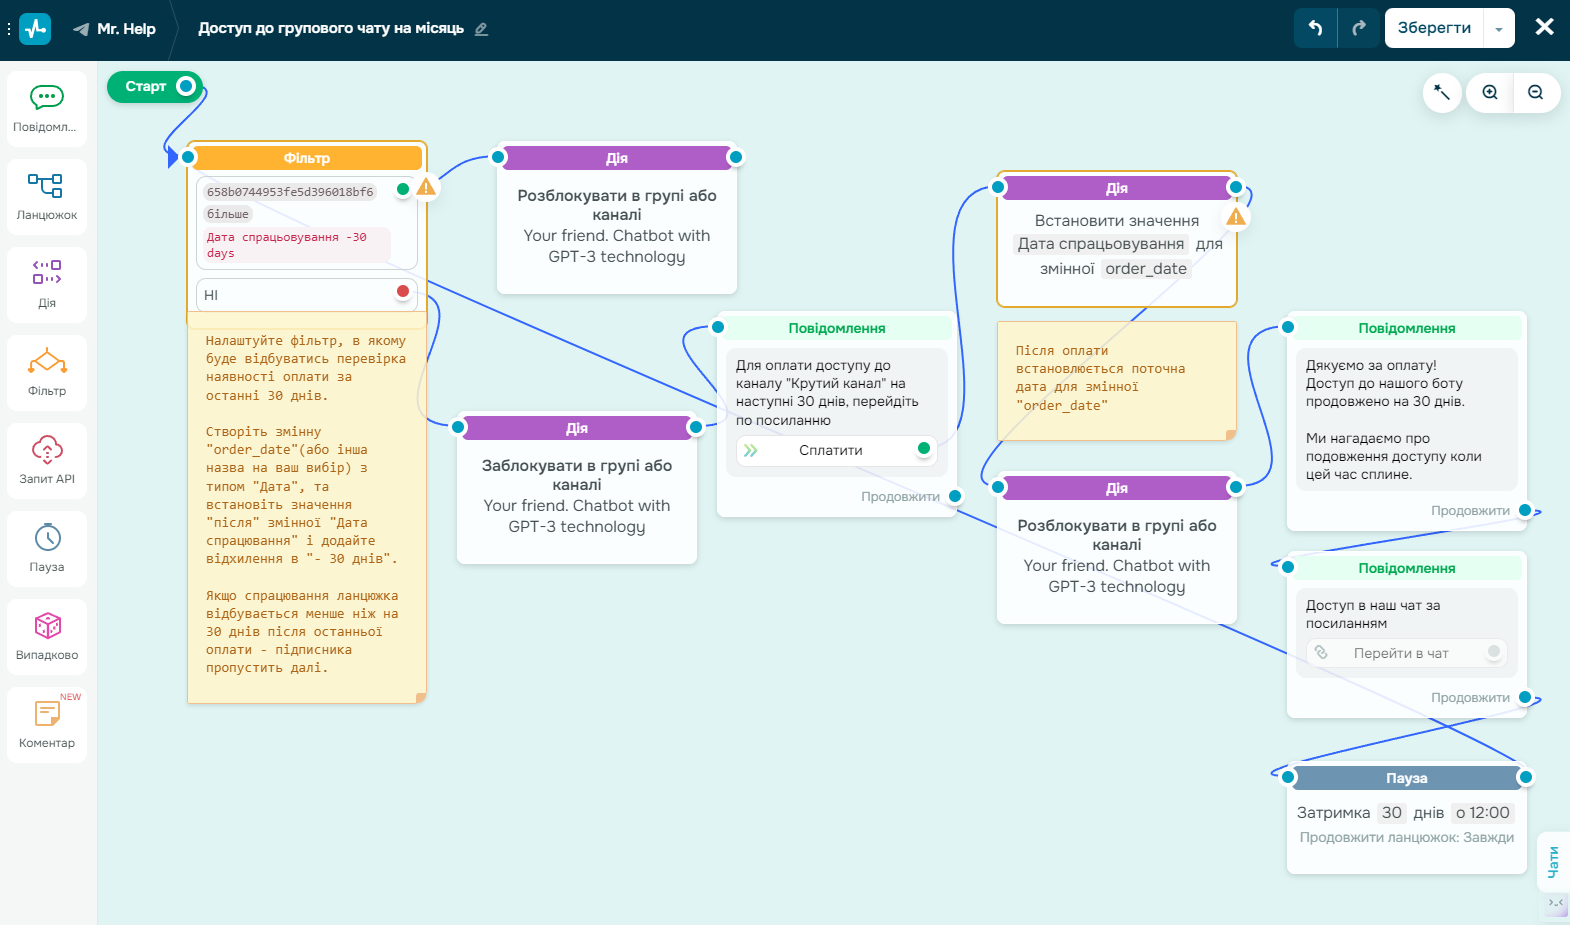Pick the Дія action element in sidebar
The width and height of the screenshot is (1570, 925).
point(47,284)
